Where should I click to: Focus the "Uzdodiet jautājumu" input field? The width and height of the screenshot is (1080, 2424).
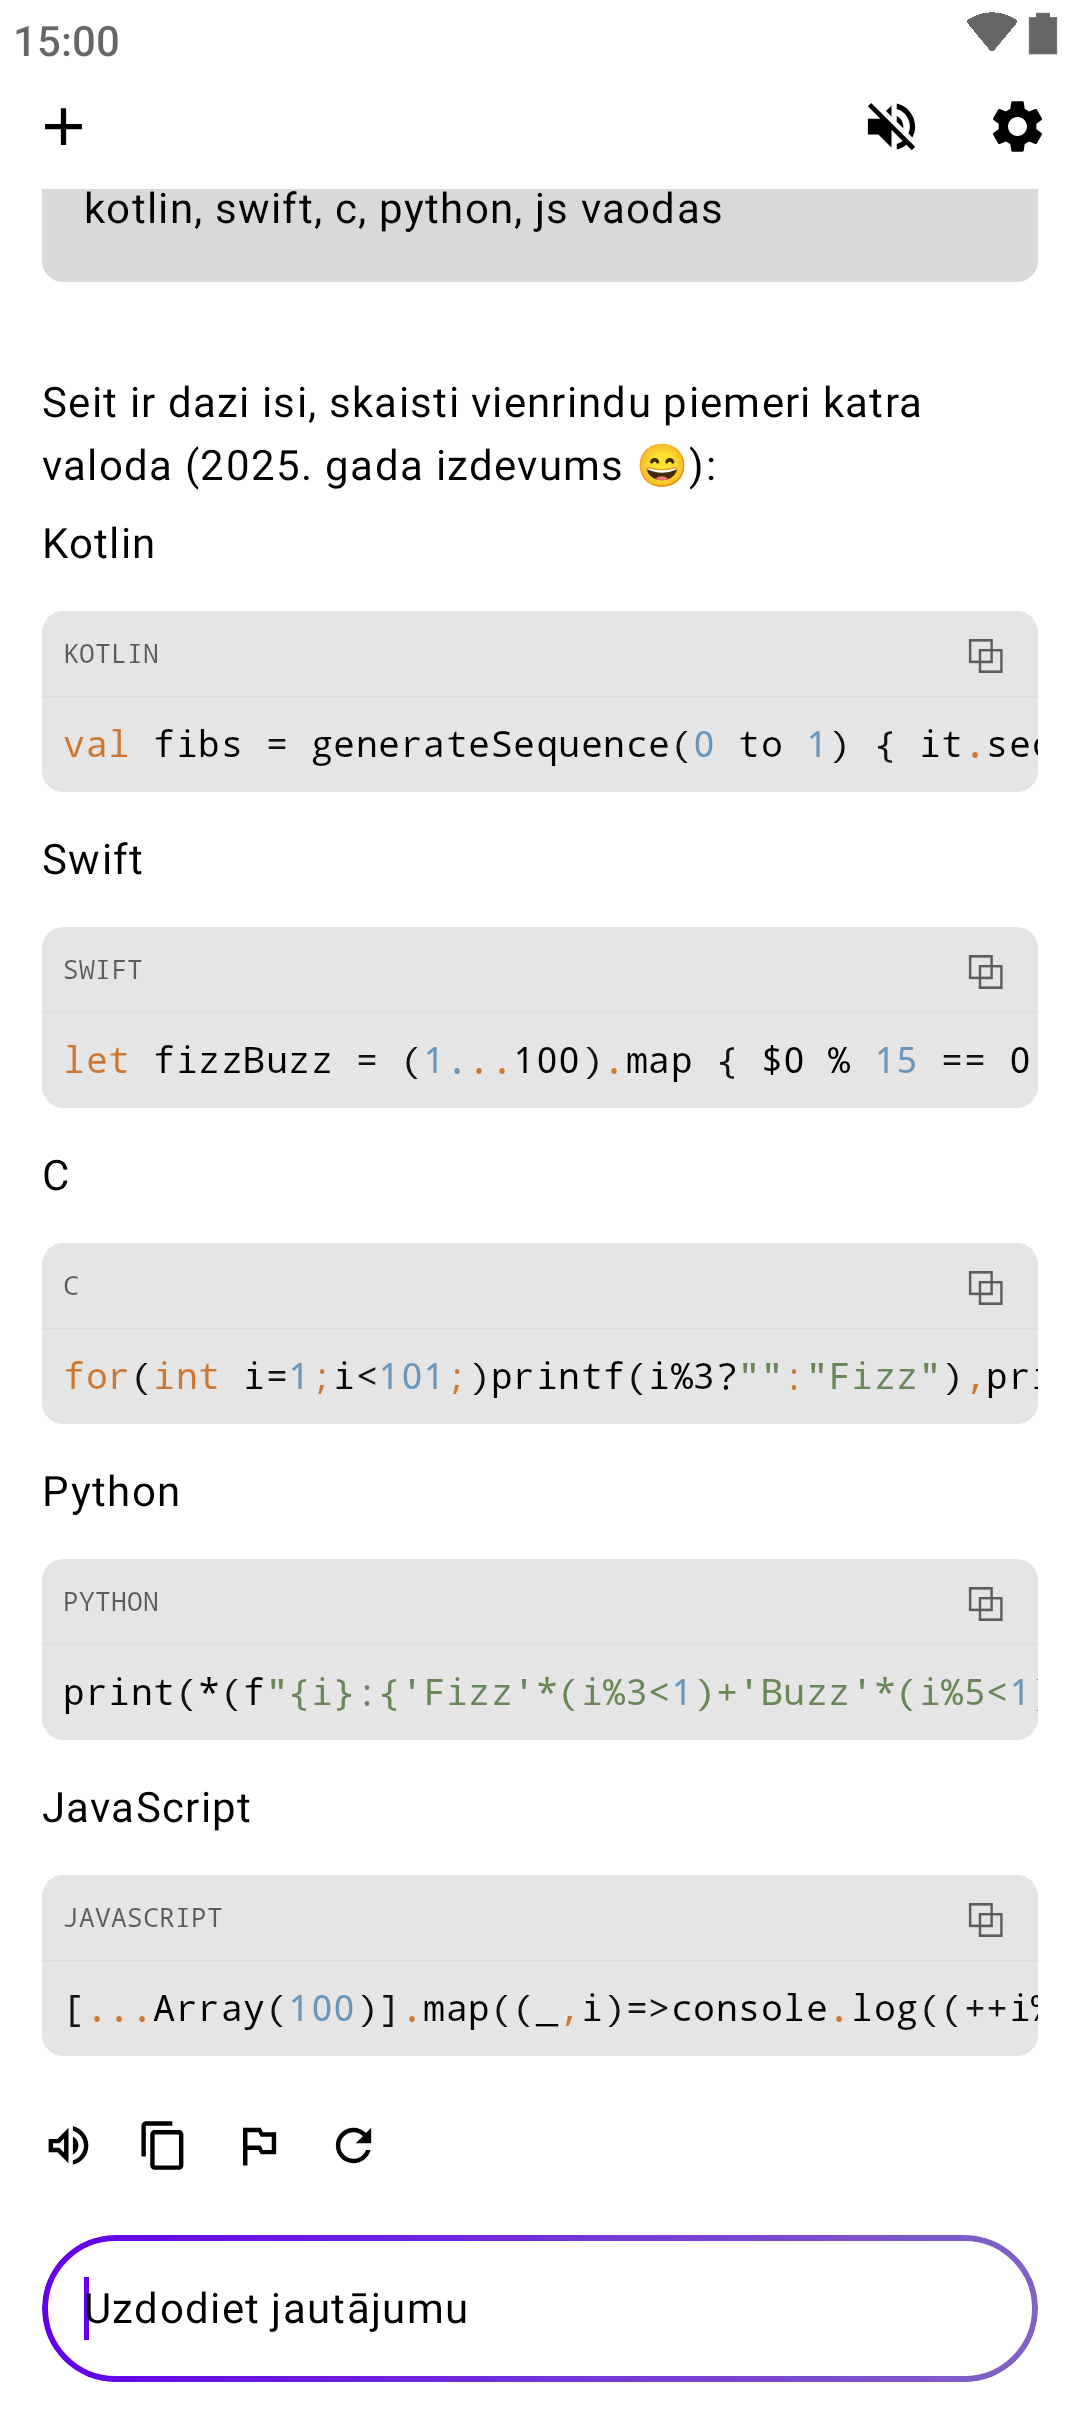540,2308
